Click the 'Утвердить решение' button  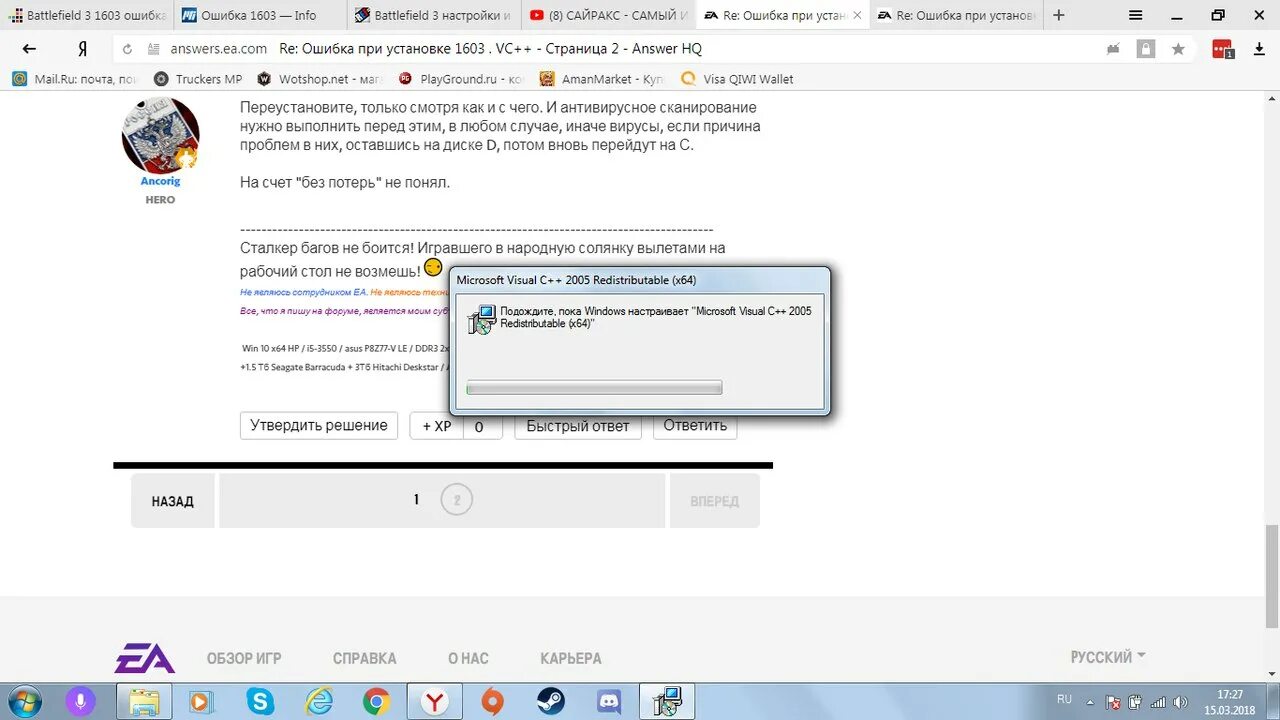pos(319,425)
